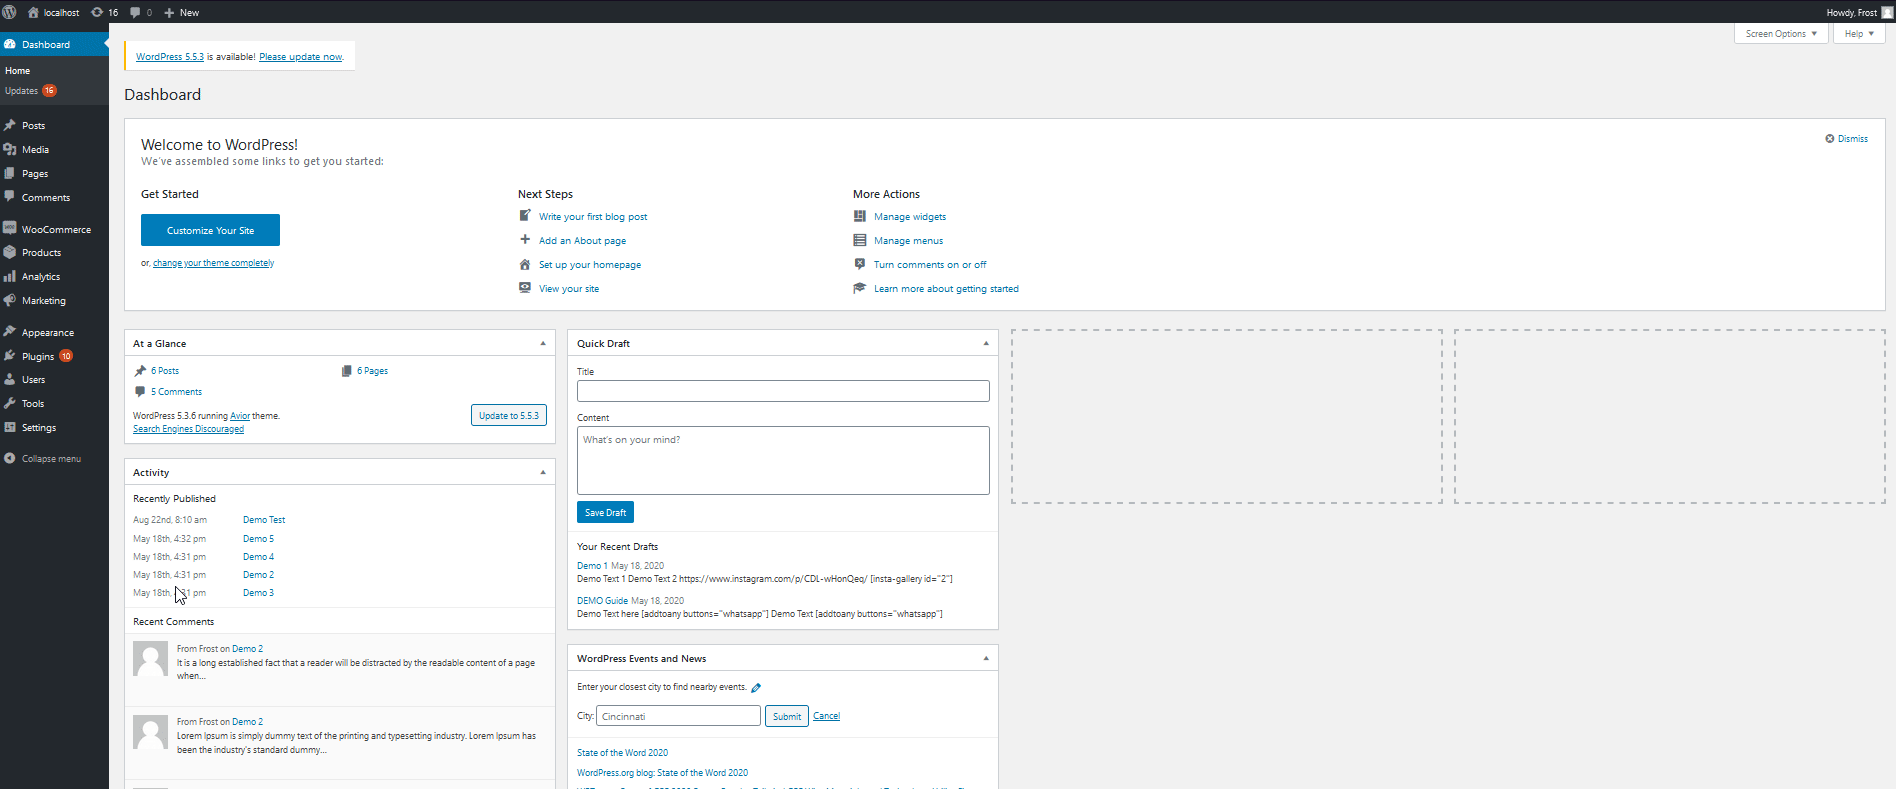Click Add an About page link
Viewport: 1896px width, 789px height.
coord(582,241)
